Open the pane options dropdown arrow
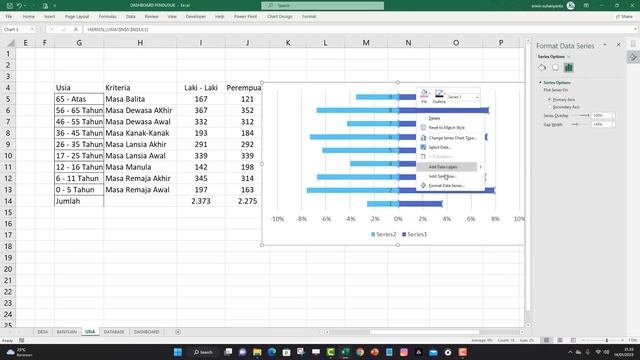The image size is (640, 360). pos(605,44)
